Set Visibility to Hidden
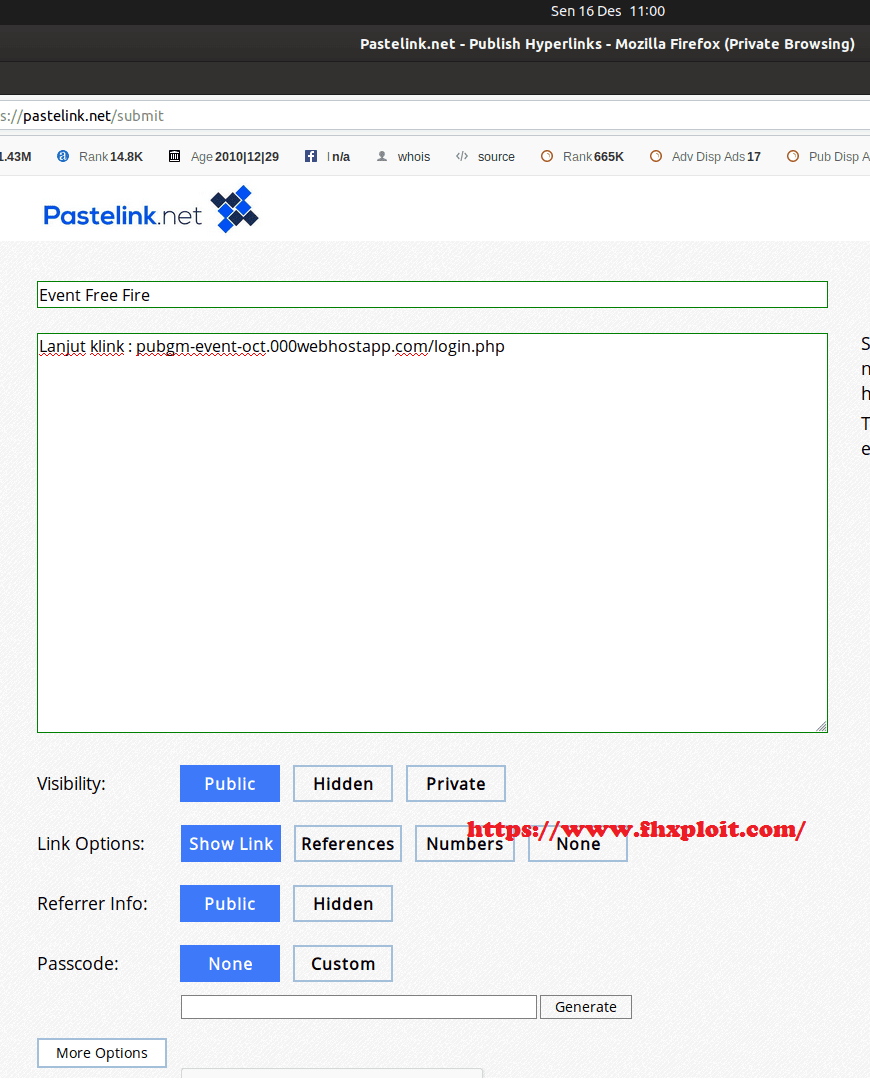This screenshot has width=870, height=1080. 343,784
